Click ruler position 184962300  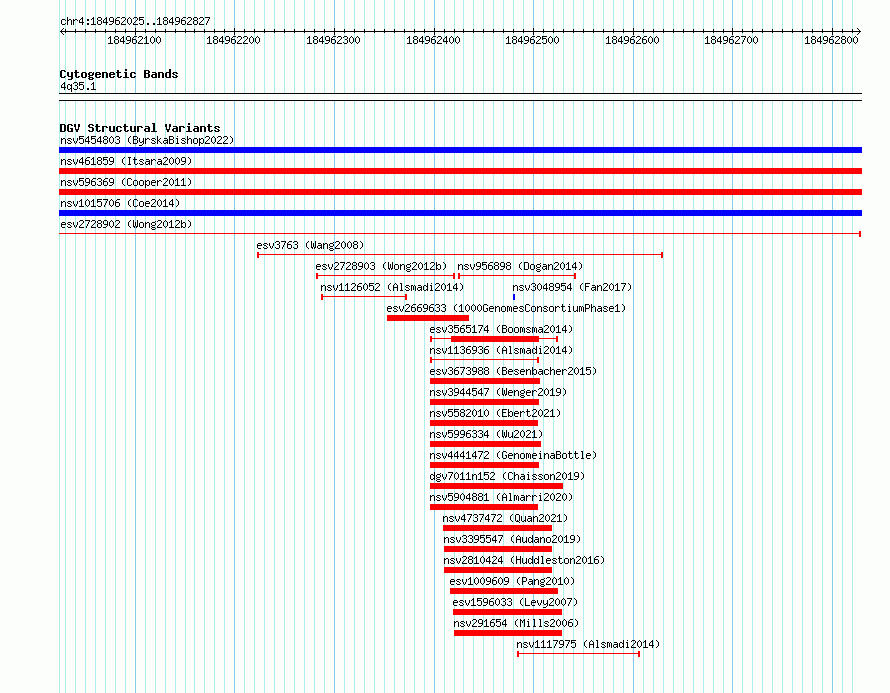tap(333, 40)
